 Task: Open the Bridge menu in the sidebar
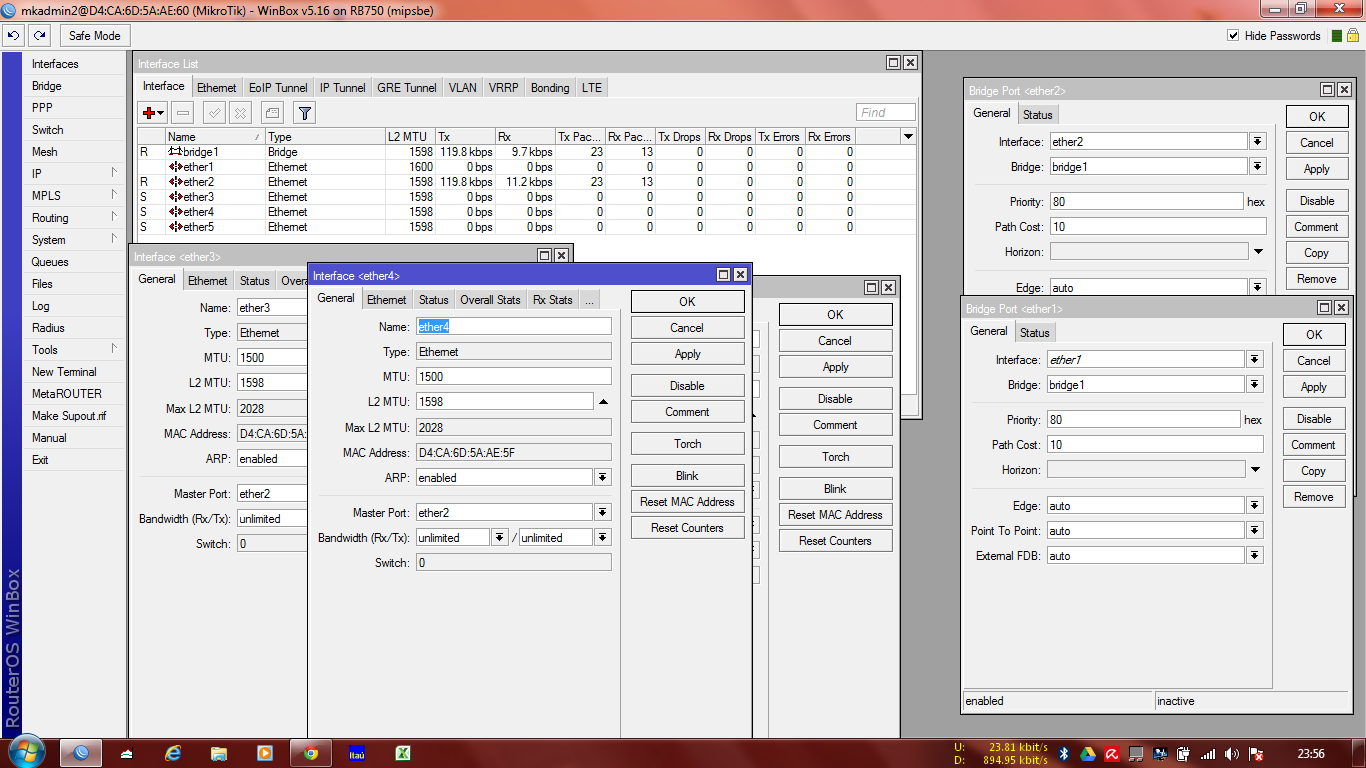click(x=47, y=86)
